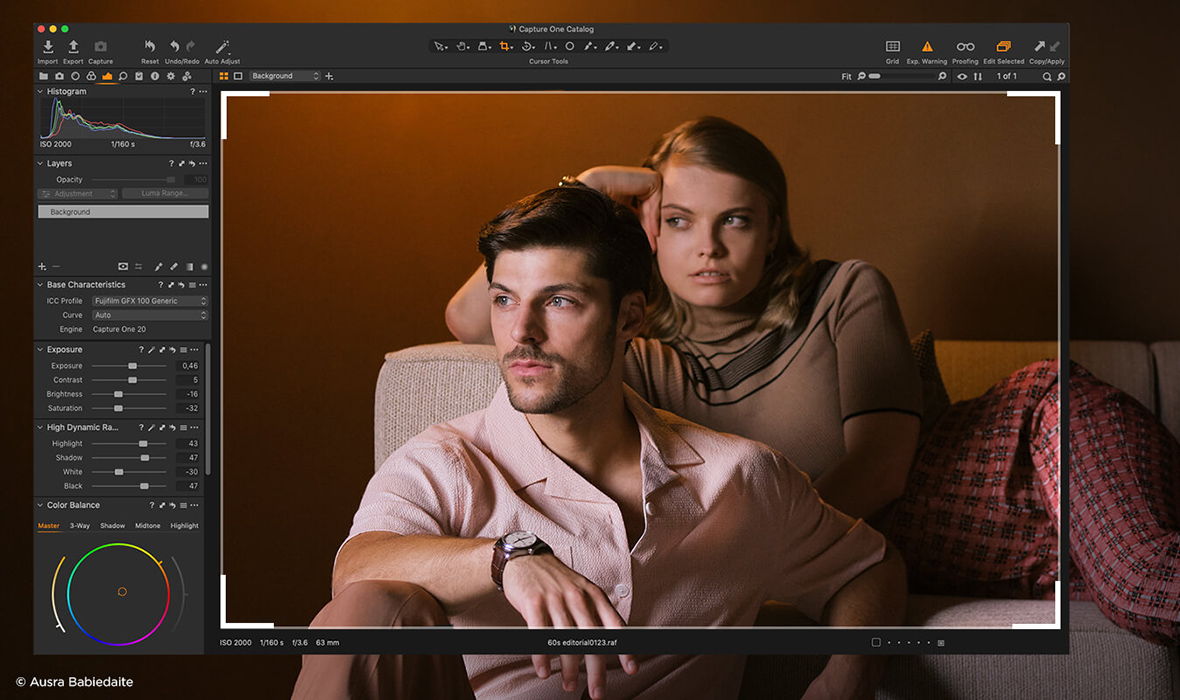The height and width of the screenshot is (700, 1180).
Task: Click the Reset adjustments icon
Action: pos(150,47)
